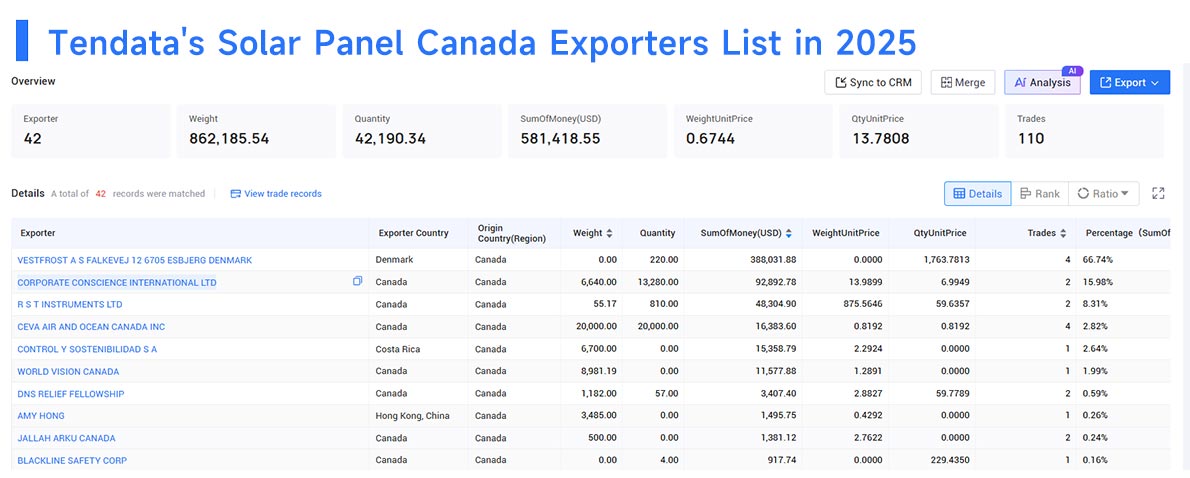The image size is (1190, 478).
Task: Open VESTFROST A S FALKEVEJ exporter link
Action: click(134, 260)
